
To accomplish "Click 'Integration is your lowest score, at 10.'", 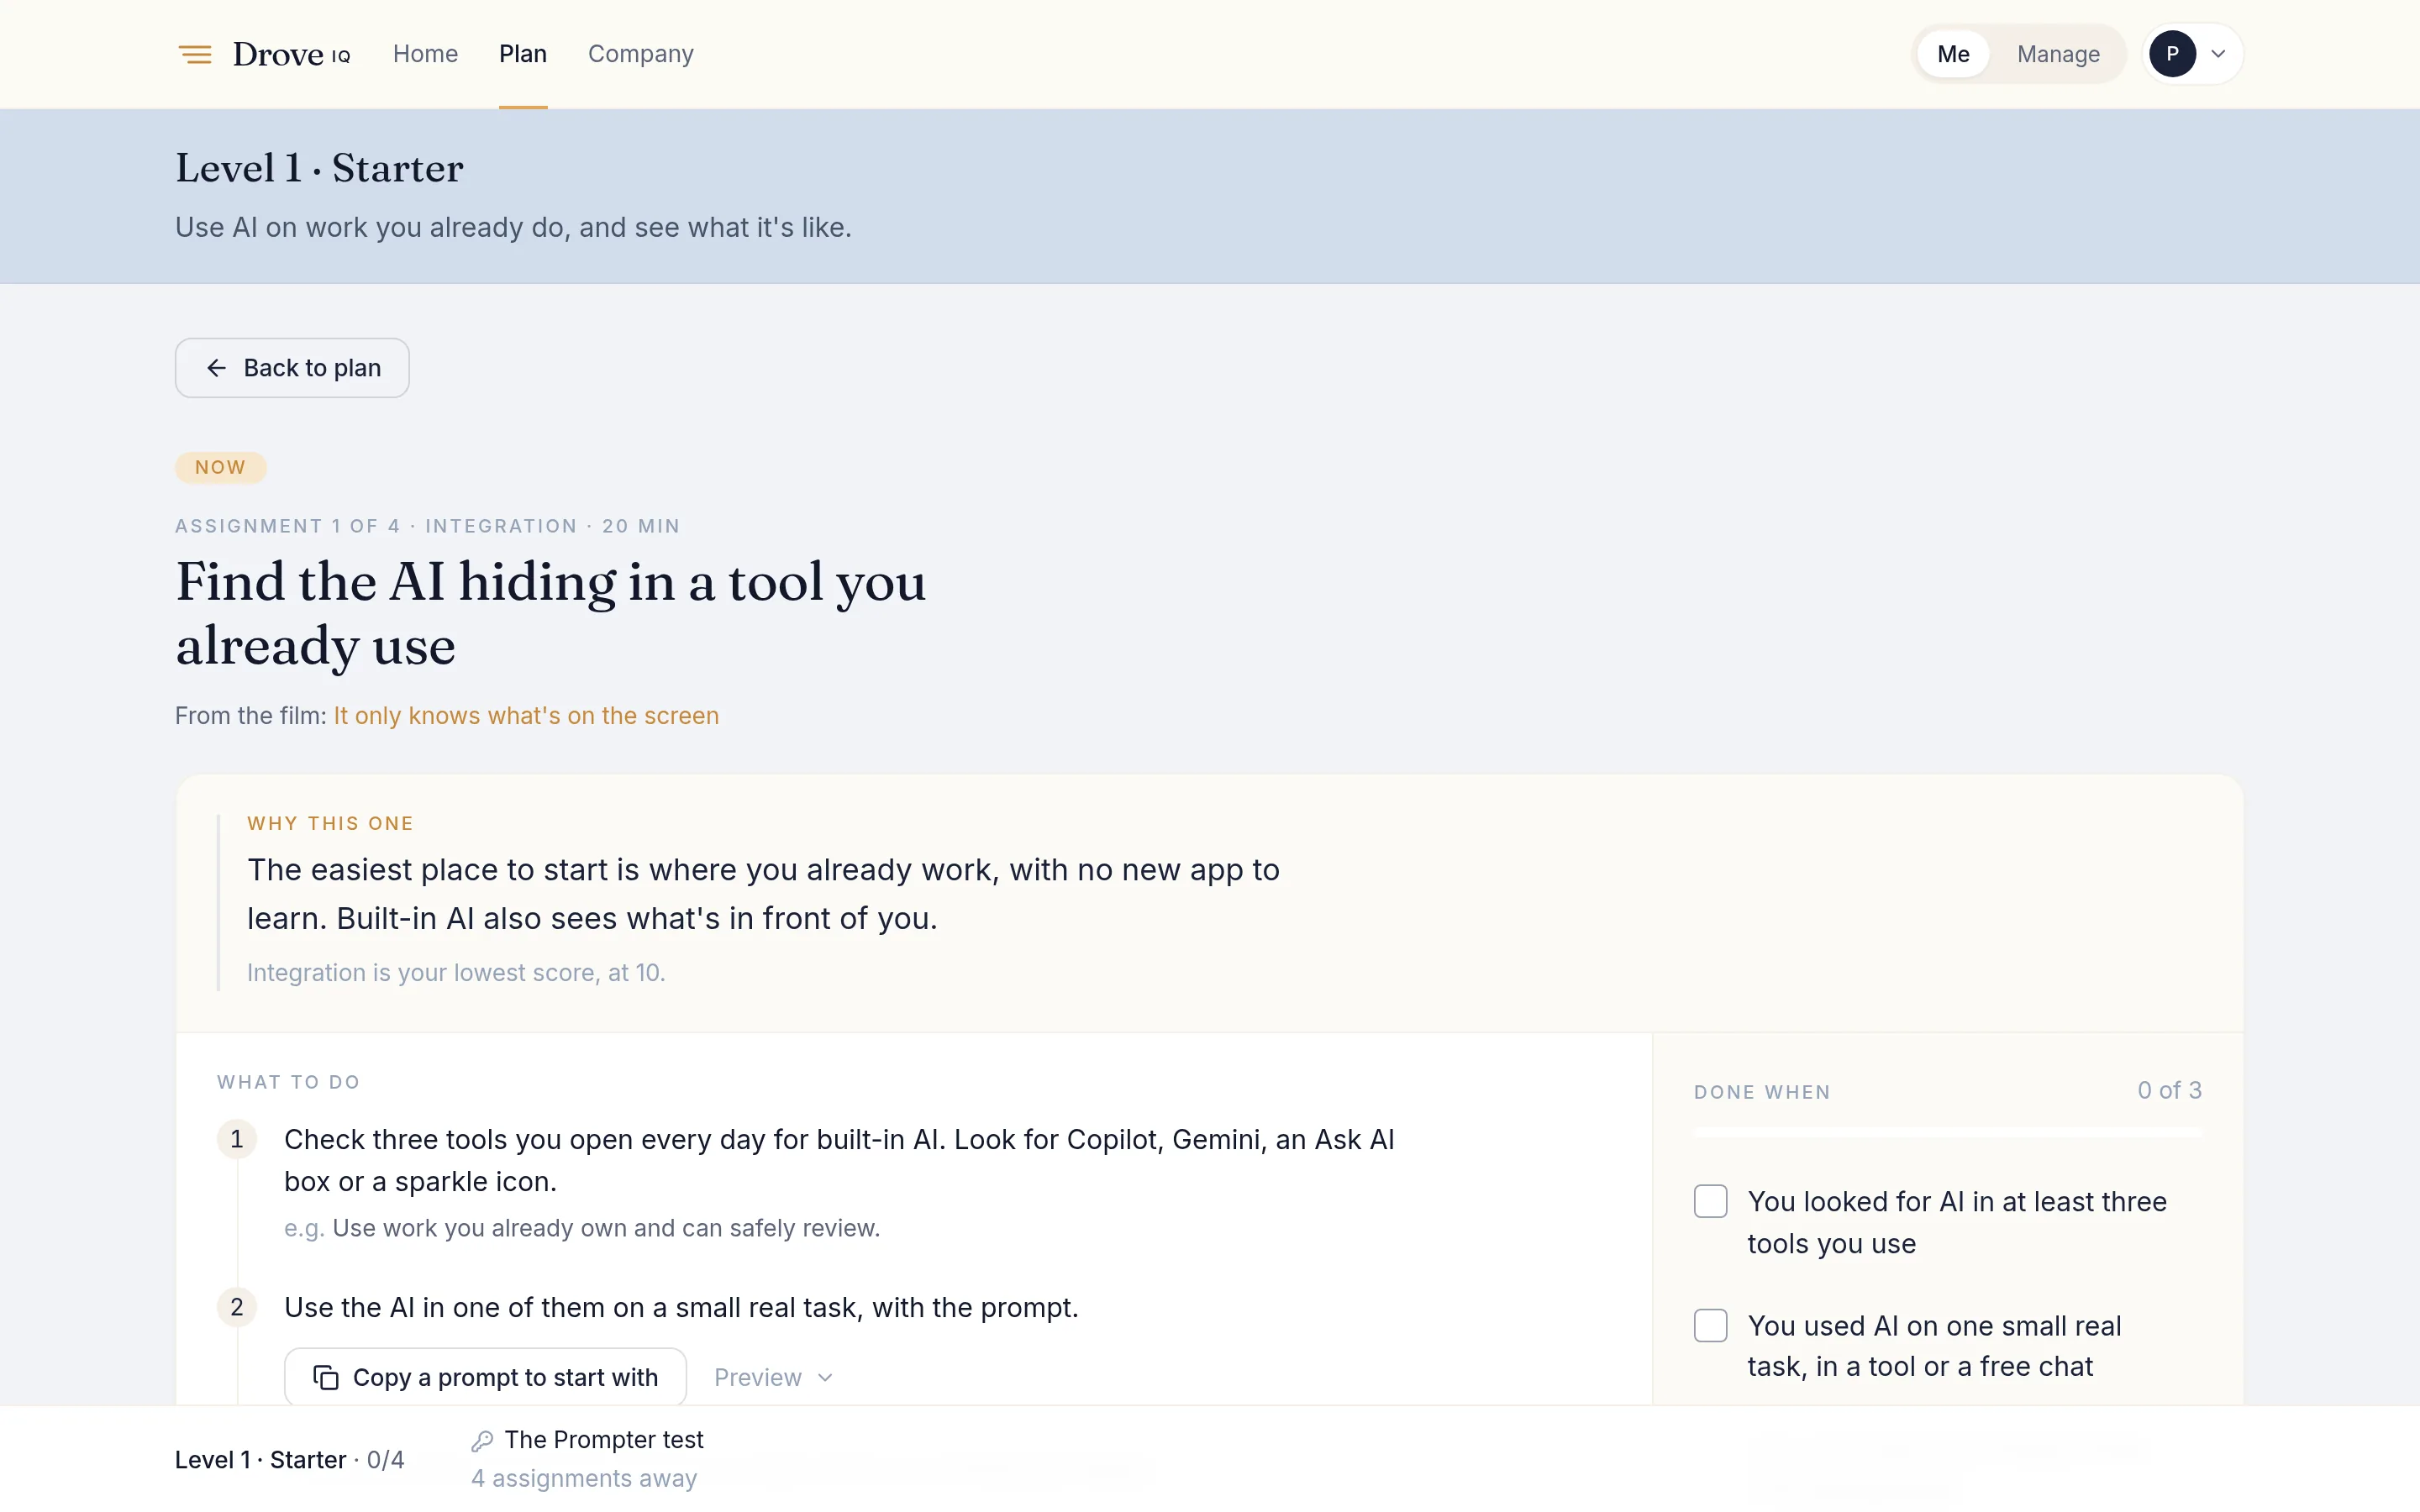I will pyautogui.click(x=456, y=973).
